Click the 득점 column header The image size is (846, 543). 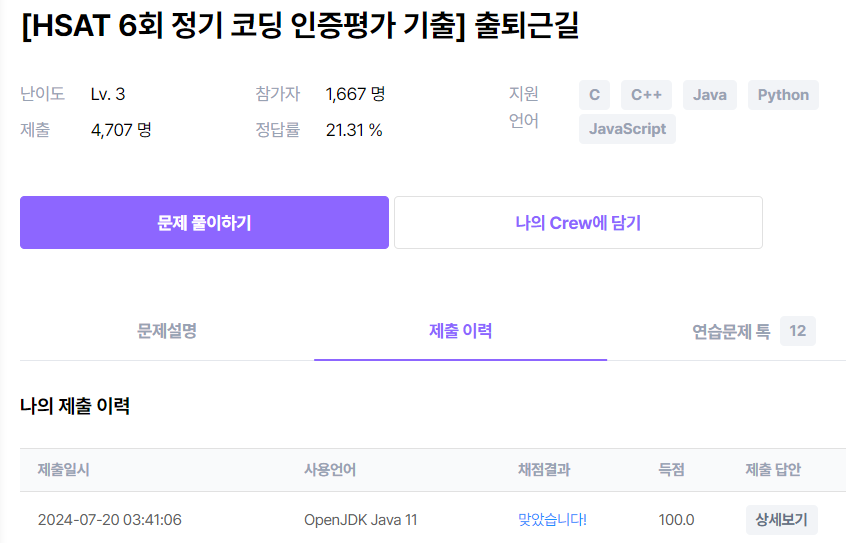click(671, 470)
